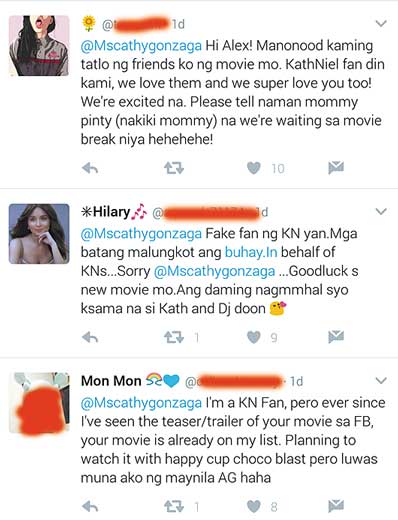Open @Mscathygonzaga mention in first tweet
This screenshot has height=520, width=398.
tap(141, 46)
